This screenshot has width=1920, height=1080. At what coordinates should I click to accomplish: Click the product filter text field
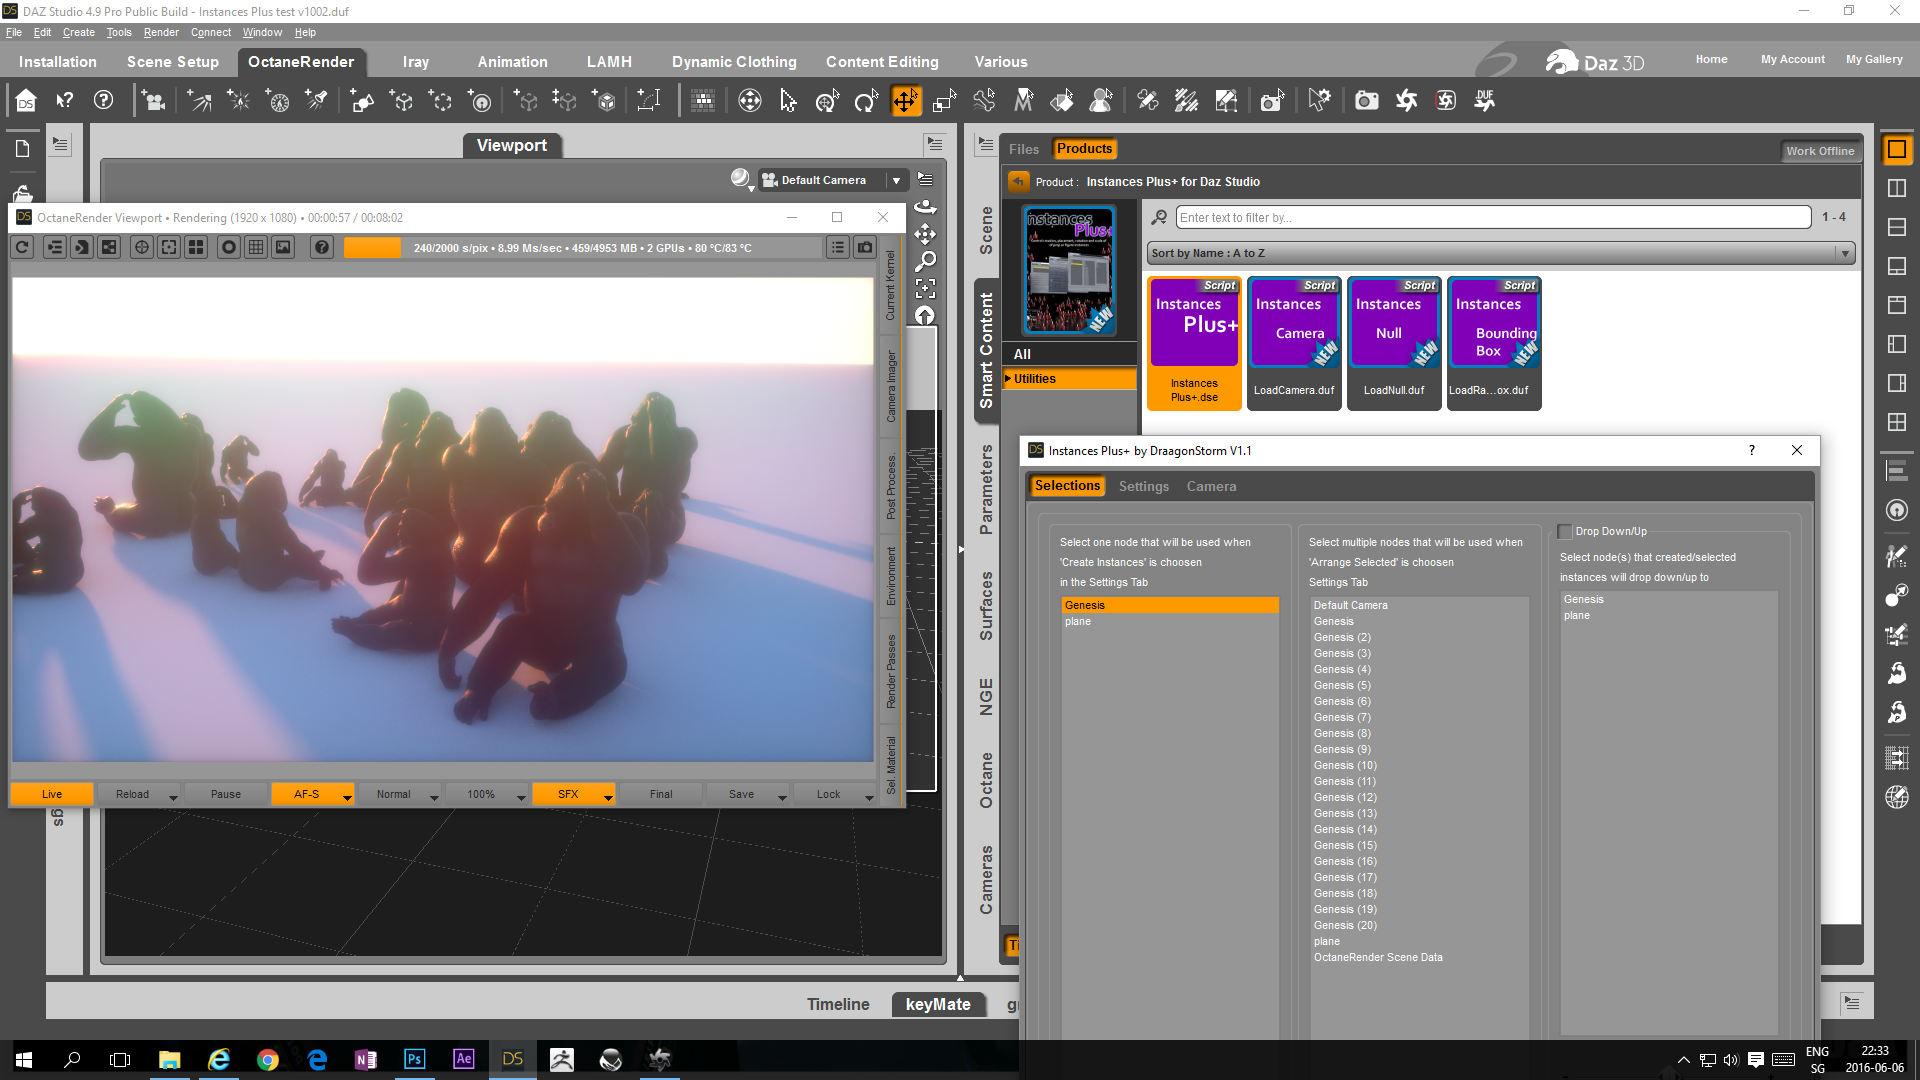(x=1492, y=217)
